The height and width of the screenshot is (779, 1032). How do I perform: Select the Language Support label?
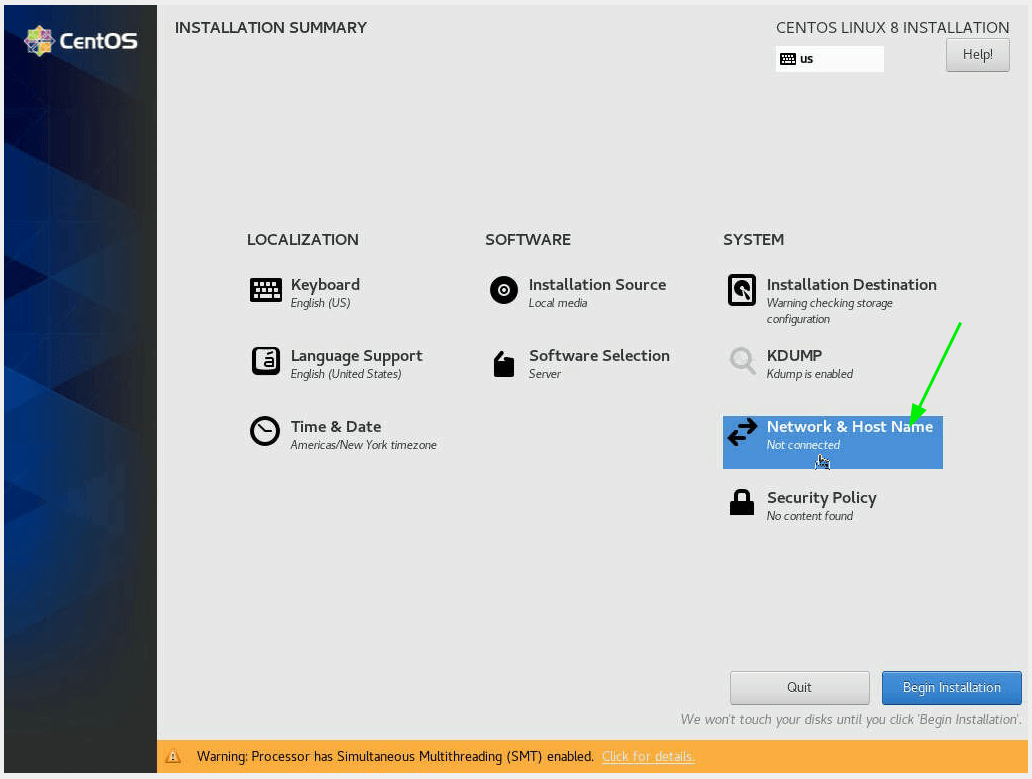point(357,356)
